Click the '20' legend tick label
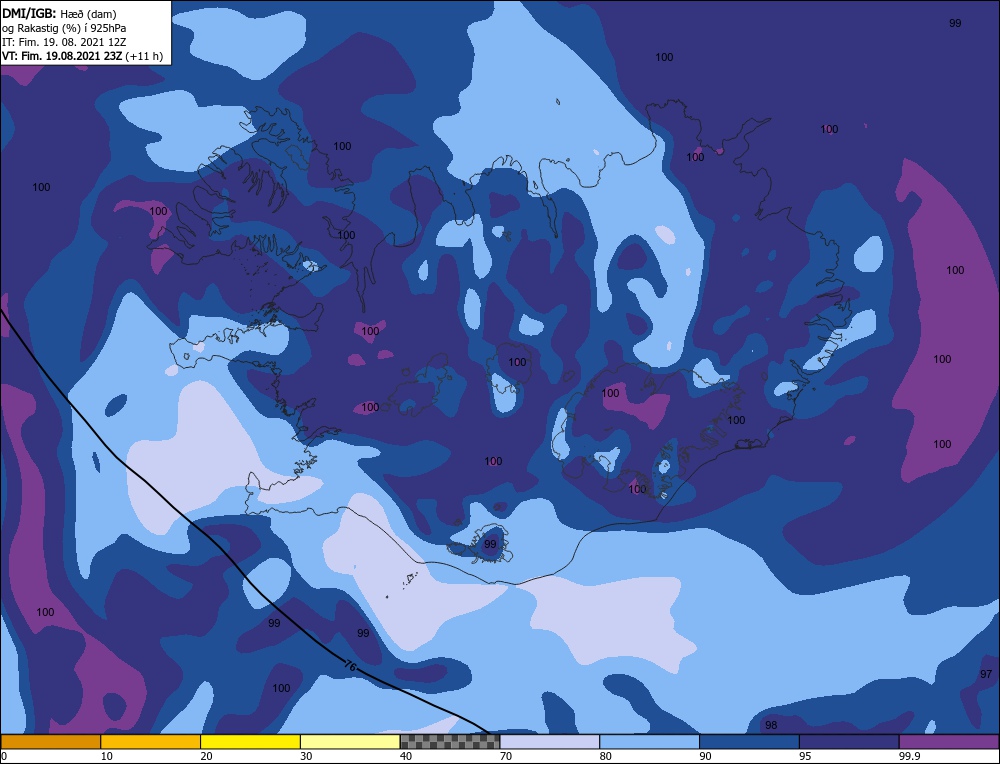This screenshot has height=764, width=1000. coord(207,756)
